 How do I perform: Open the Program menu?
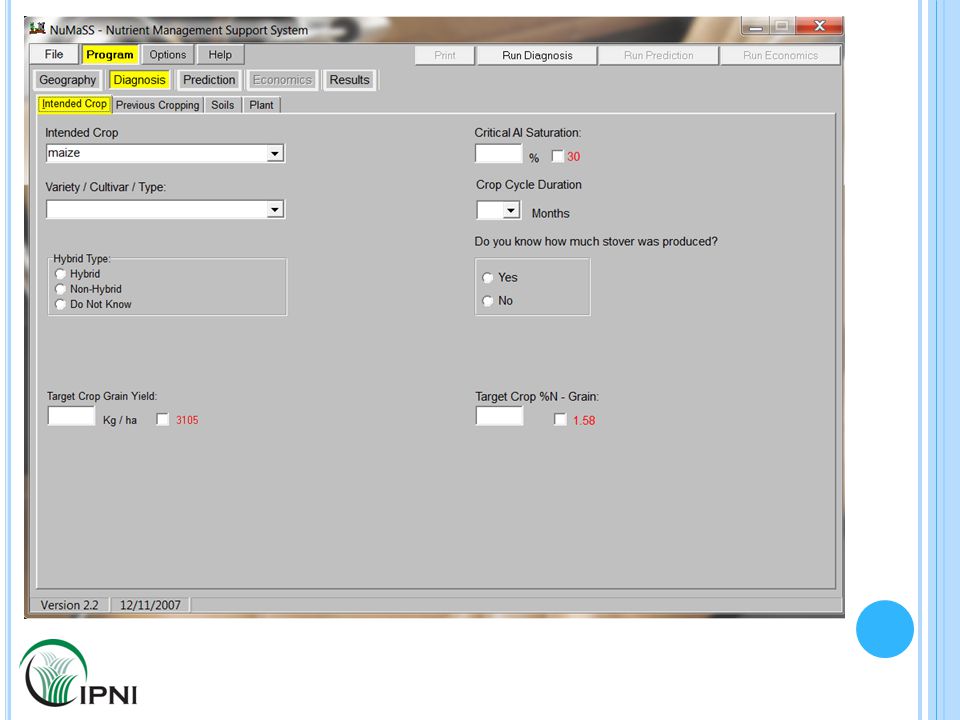[x=110, y=54]
